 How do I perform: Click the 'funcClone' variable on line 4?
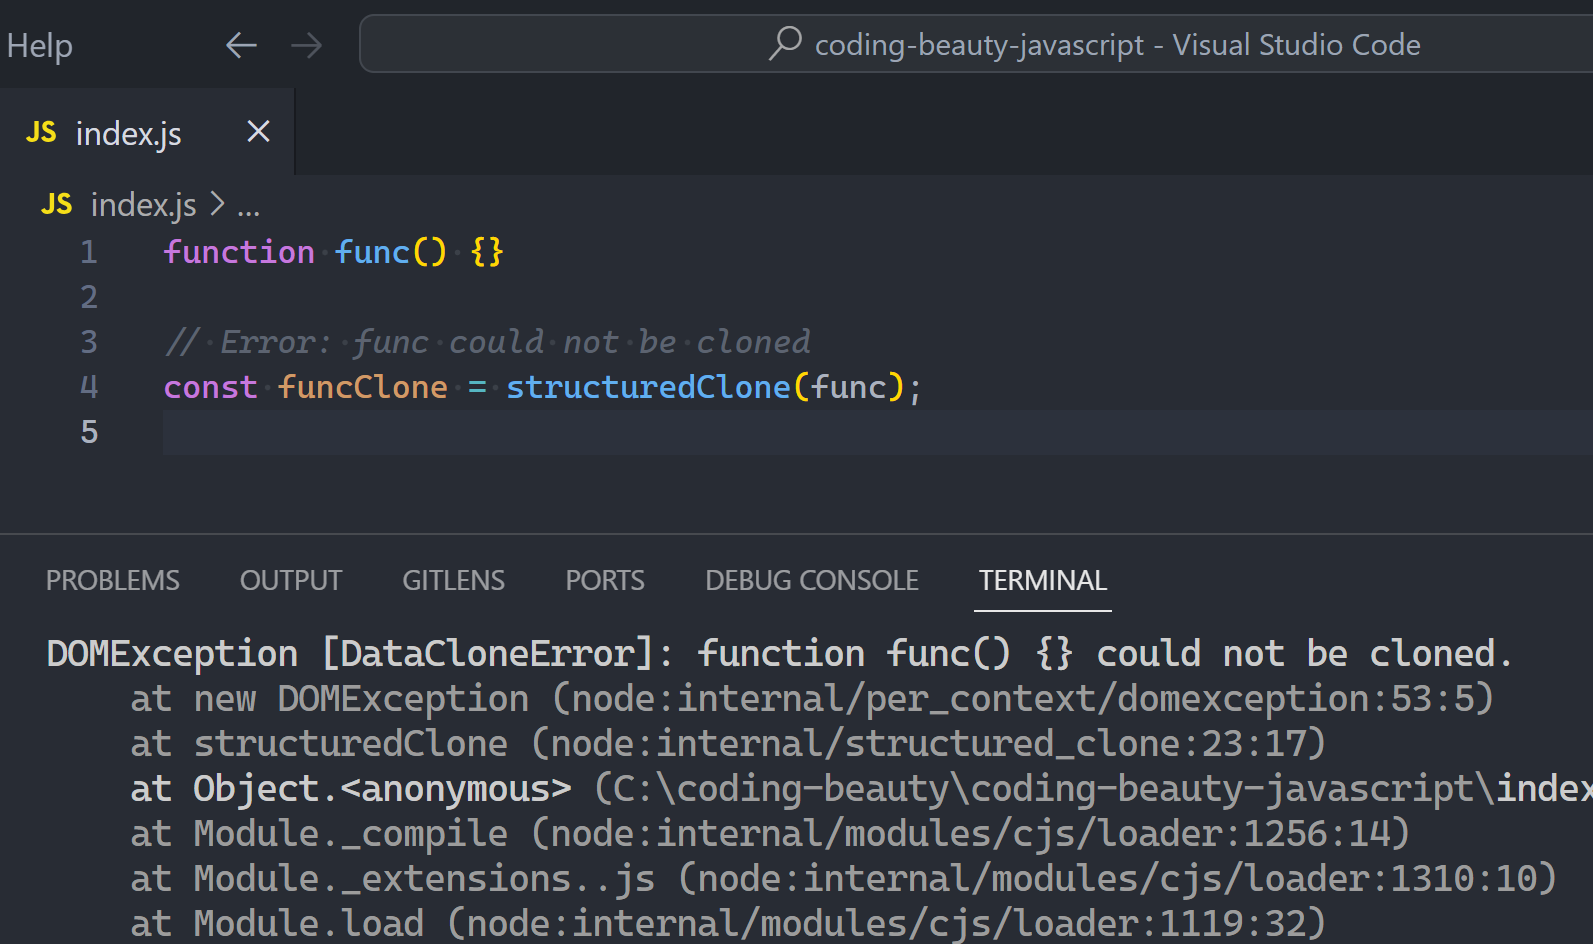(363, 387)
